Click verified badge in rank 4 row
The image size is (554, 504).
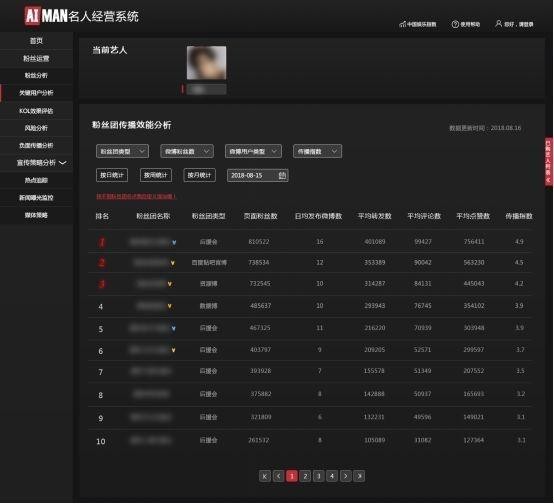point(170,306)
